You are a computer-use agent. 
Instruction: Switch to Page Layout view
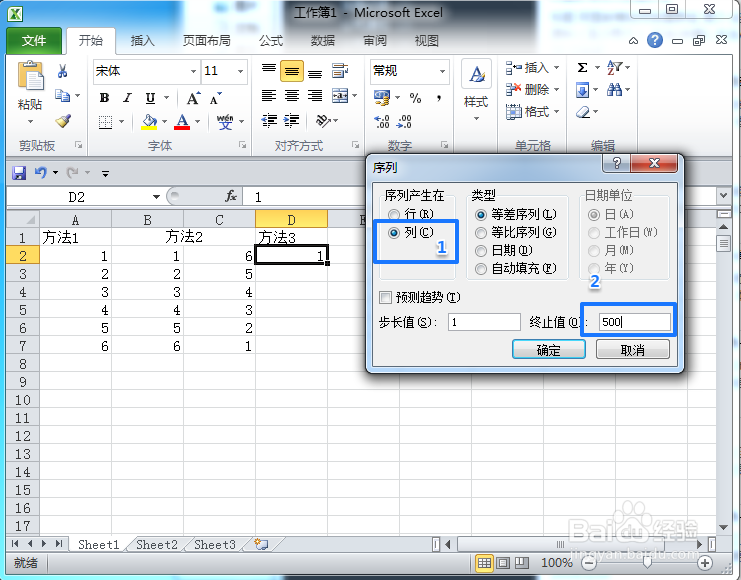tap(503, 563)
